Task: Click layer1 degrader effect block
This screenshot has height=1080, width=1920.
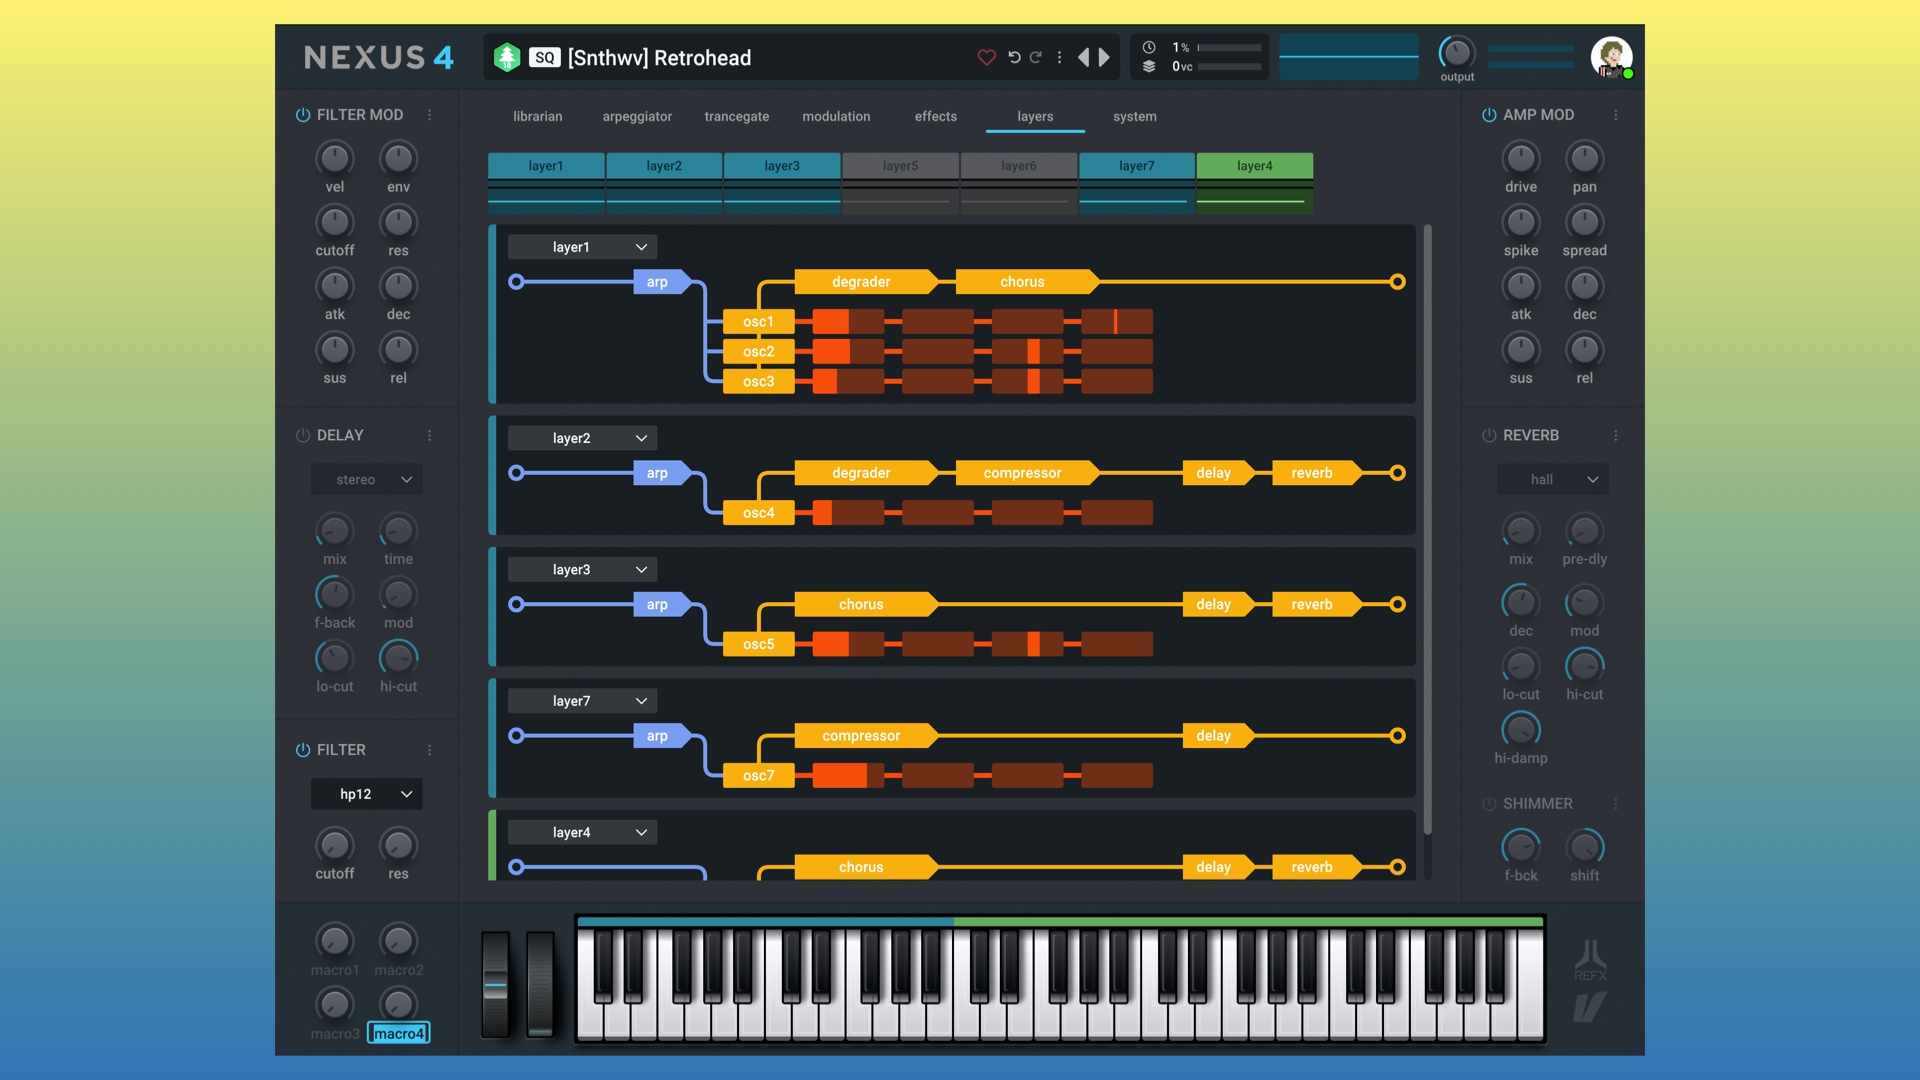Action: (866, 282)
